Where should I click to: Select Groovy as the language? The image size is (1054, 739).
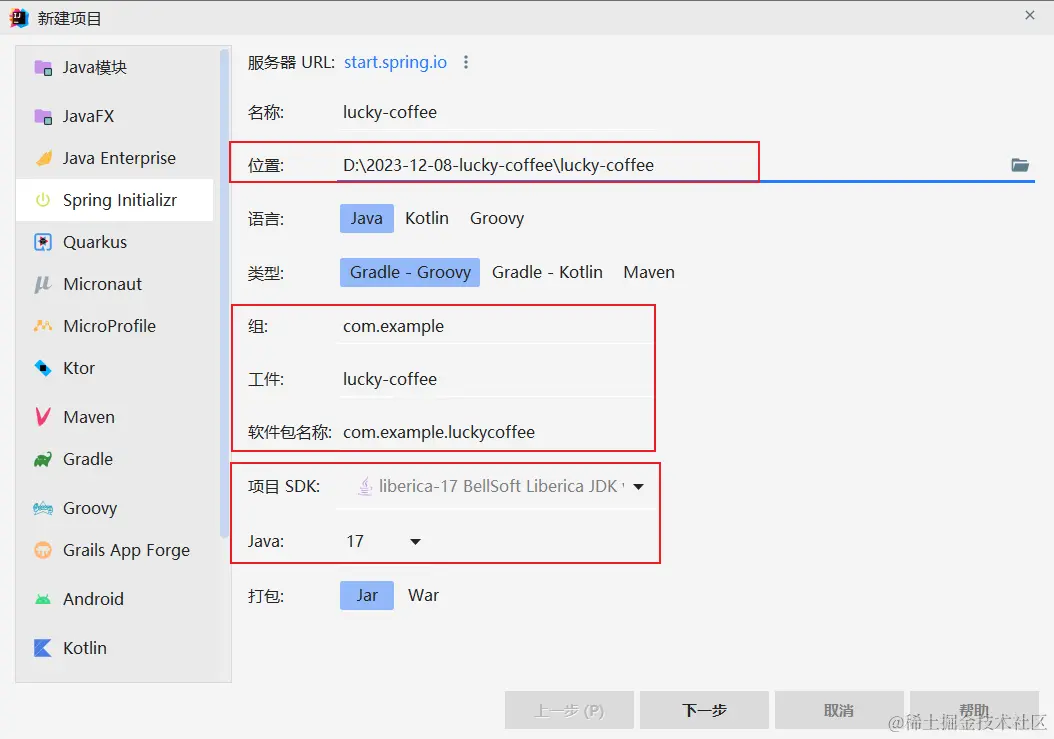click(x=497, y=219)
